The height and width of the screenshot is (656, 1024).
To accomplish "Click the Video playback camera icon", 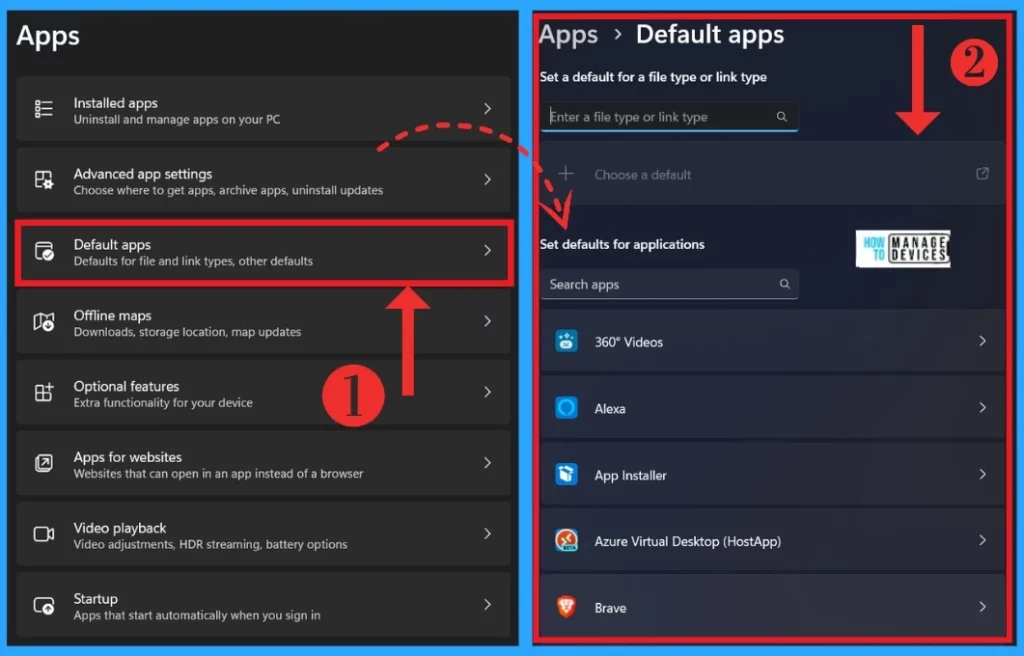I will [x=44, y=534].
